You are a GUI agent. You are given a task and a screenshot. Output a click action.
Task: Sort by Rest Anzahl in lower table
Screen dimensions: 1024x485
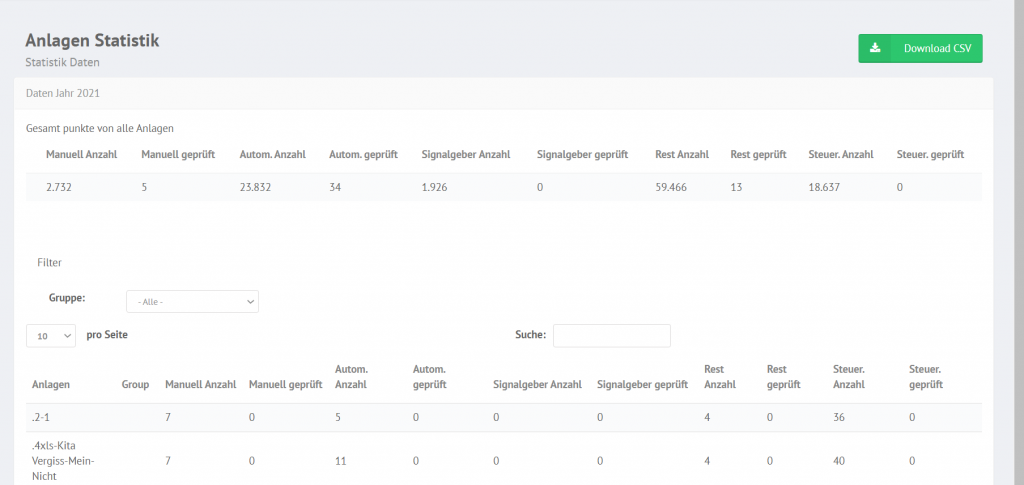click(x=720, y=377)
